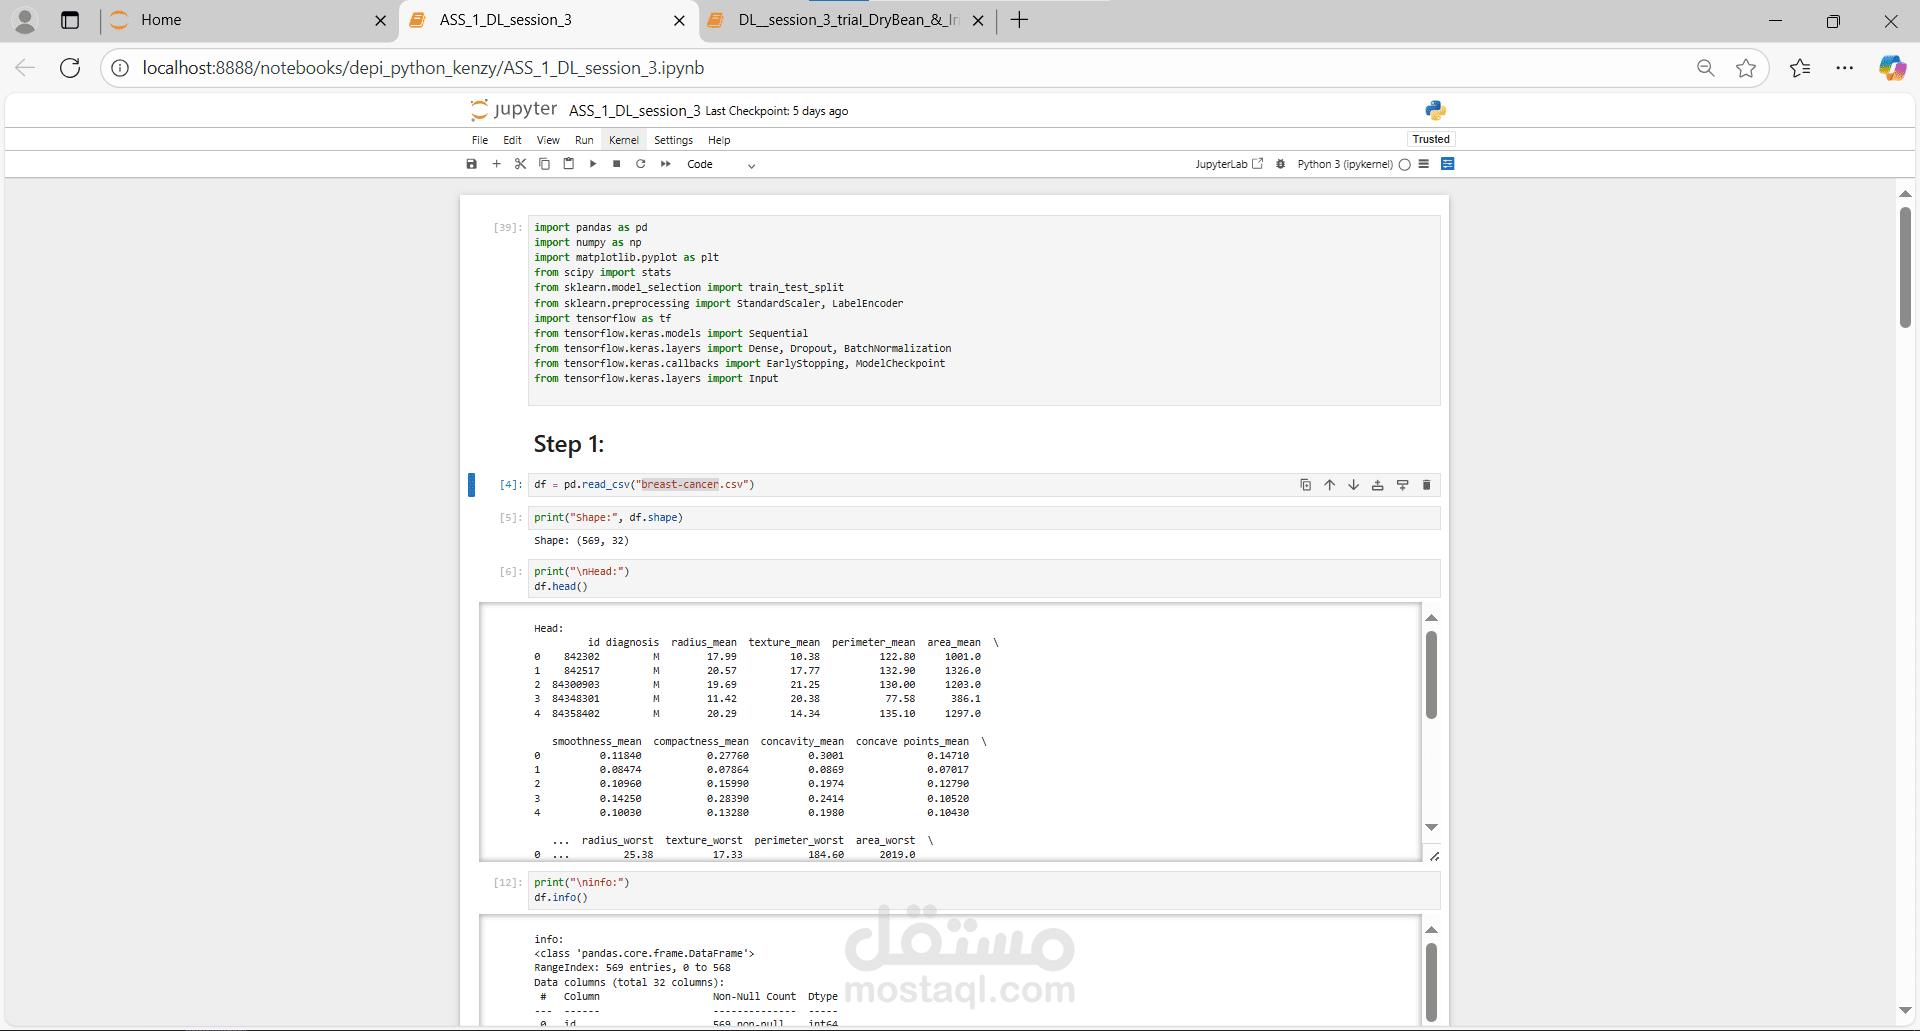Image resolution: width=1920 pixels, height=1031 pixels.
Task: Click into the imports code cell
Action: [x=984, y=310]
